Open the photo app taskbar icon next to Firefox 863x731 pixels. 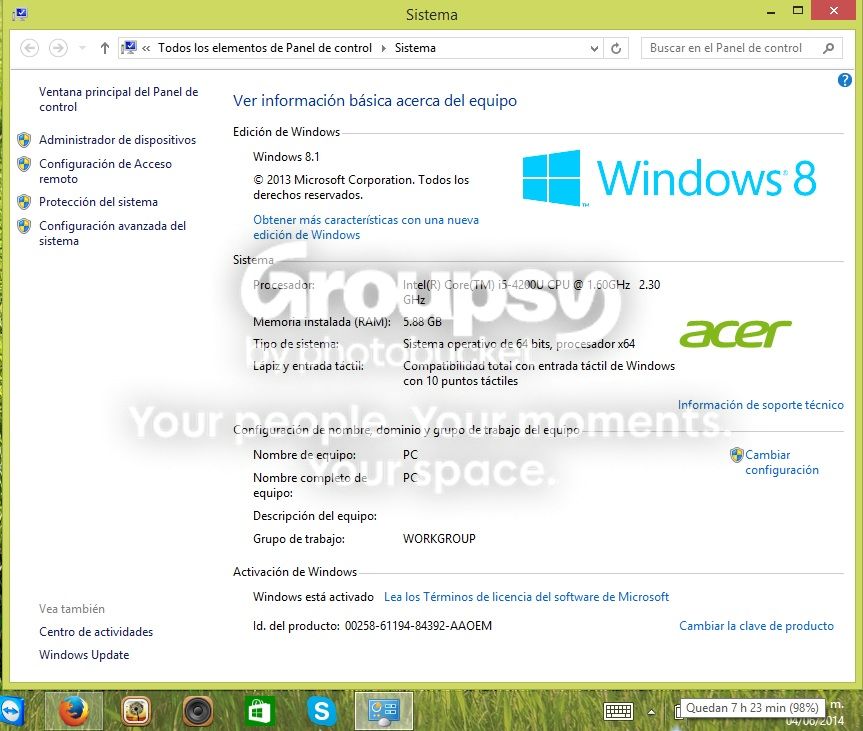[136, 711]
